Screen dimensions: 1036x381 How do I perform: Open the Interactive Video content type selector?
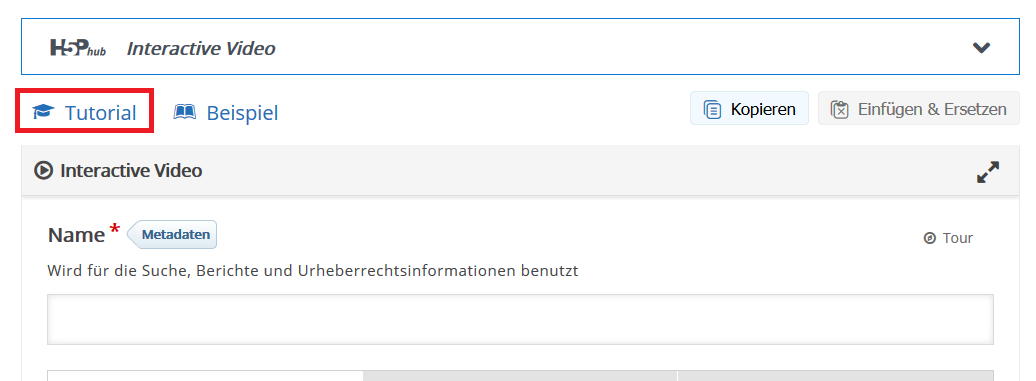(x=520, y=46)
